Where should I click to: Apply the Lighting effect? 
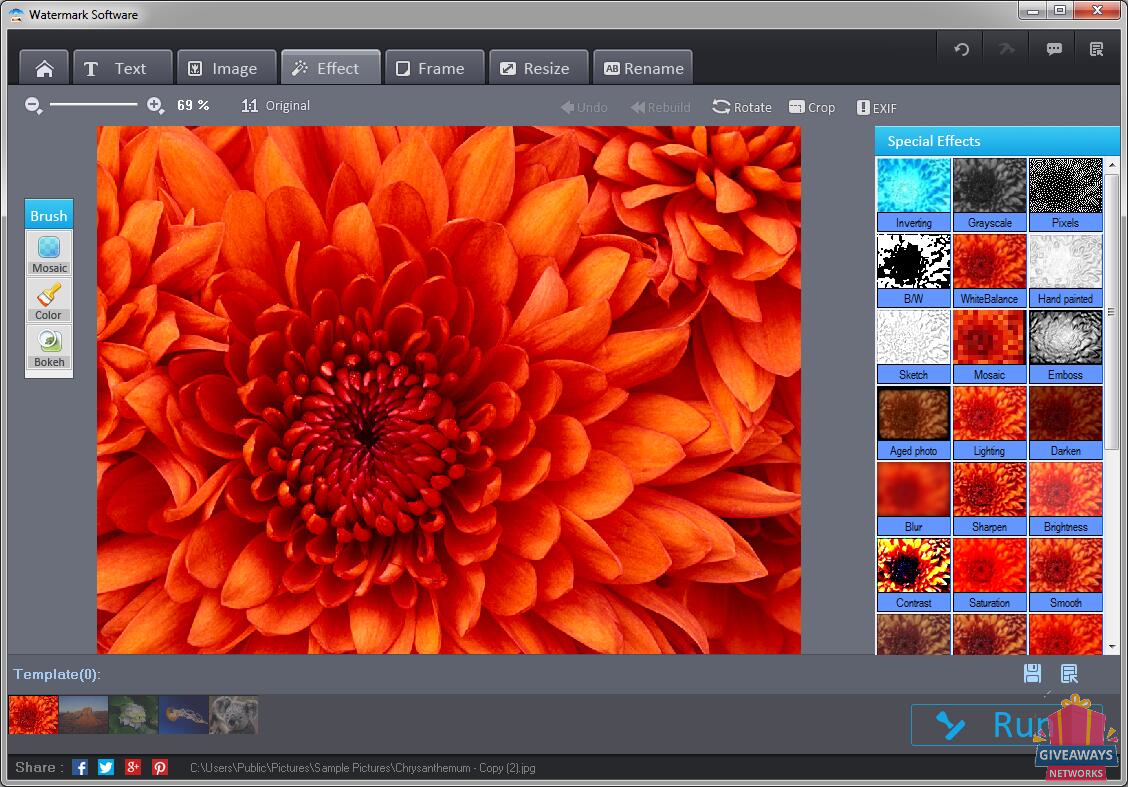(990, 422)
